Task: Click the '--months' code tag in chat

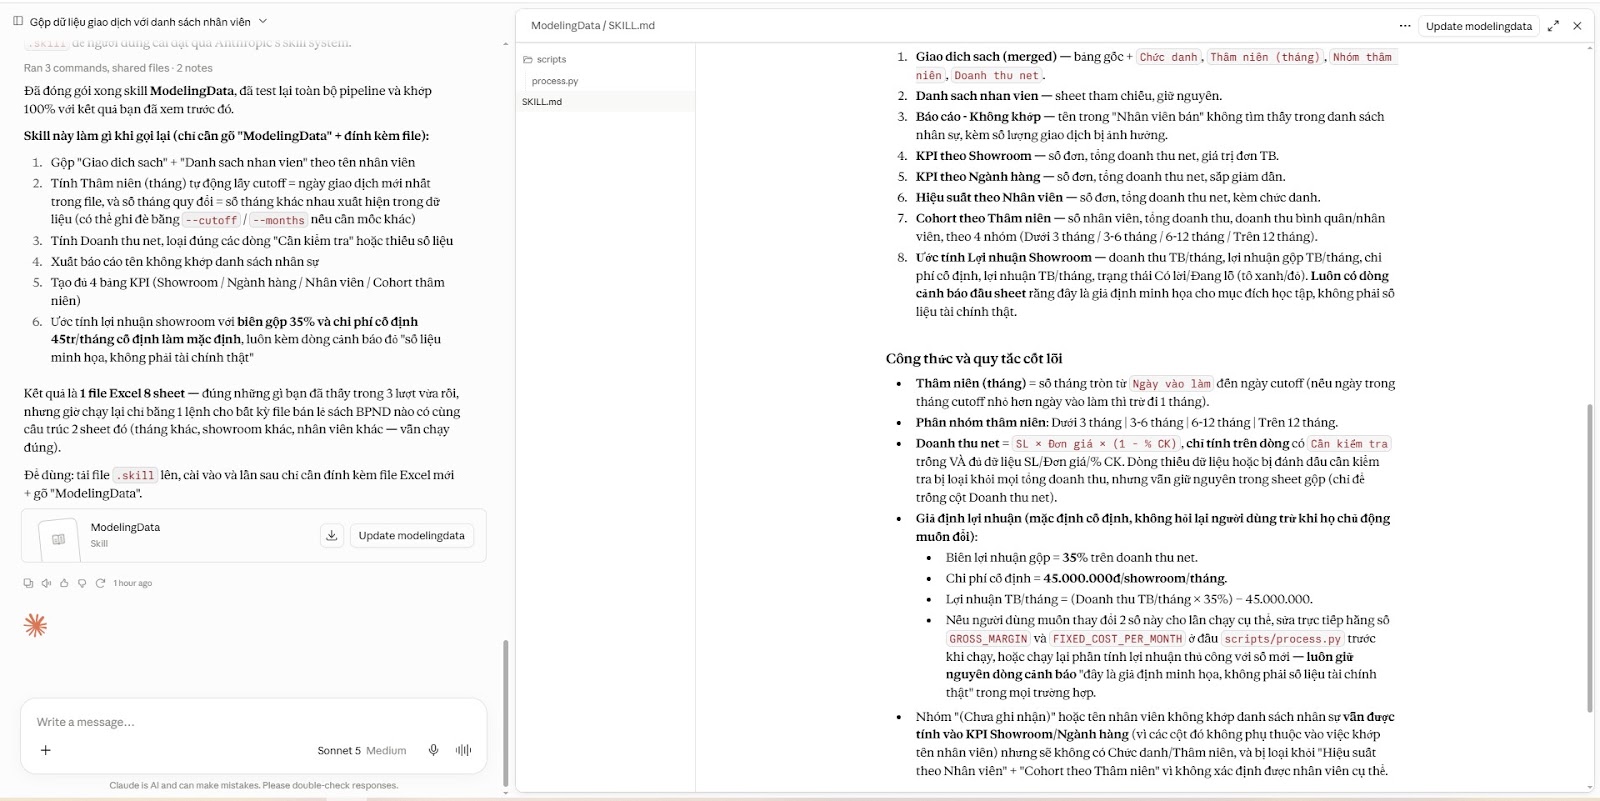Action: (278, 220)
